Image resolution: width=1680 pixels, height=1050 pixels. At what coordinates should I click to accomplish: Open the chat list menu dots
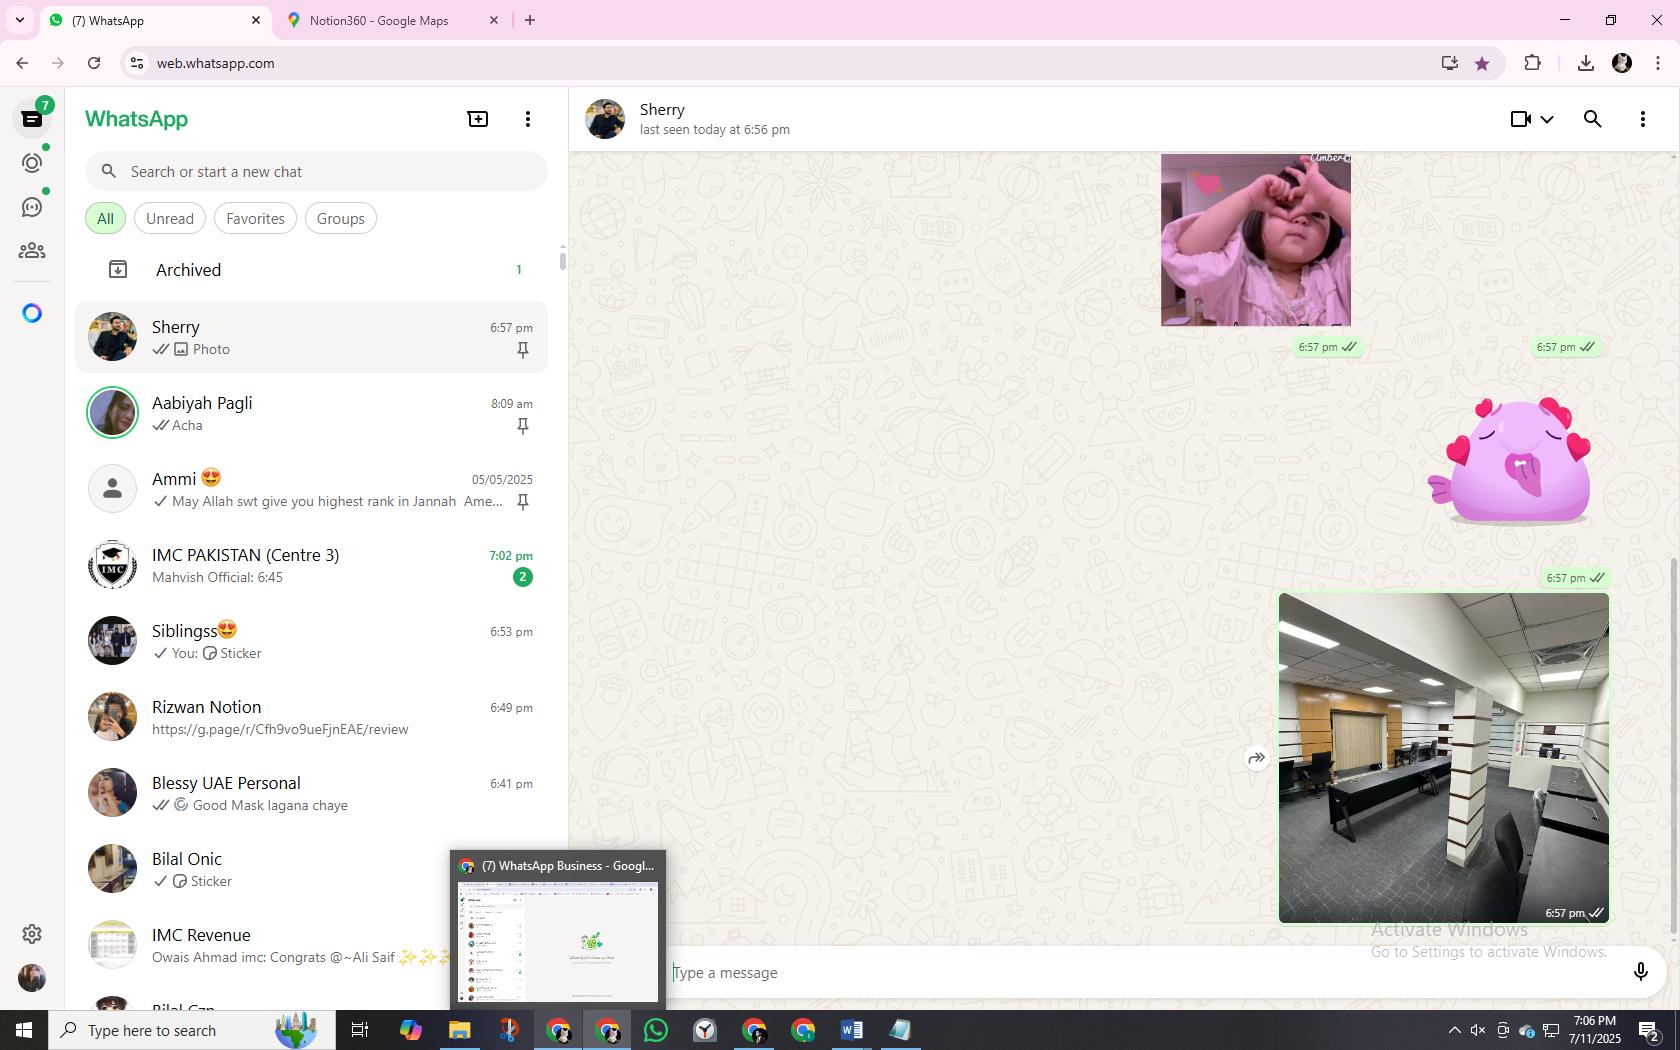point(528,119)
